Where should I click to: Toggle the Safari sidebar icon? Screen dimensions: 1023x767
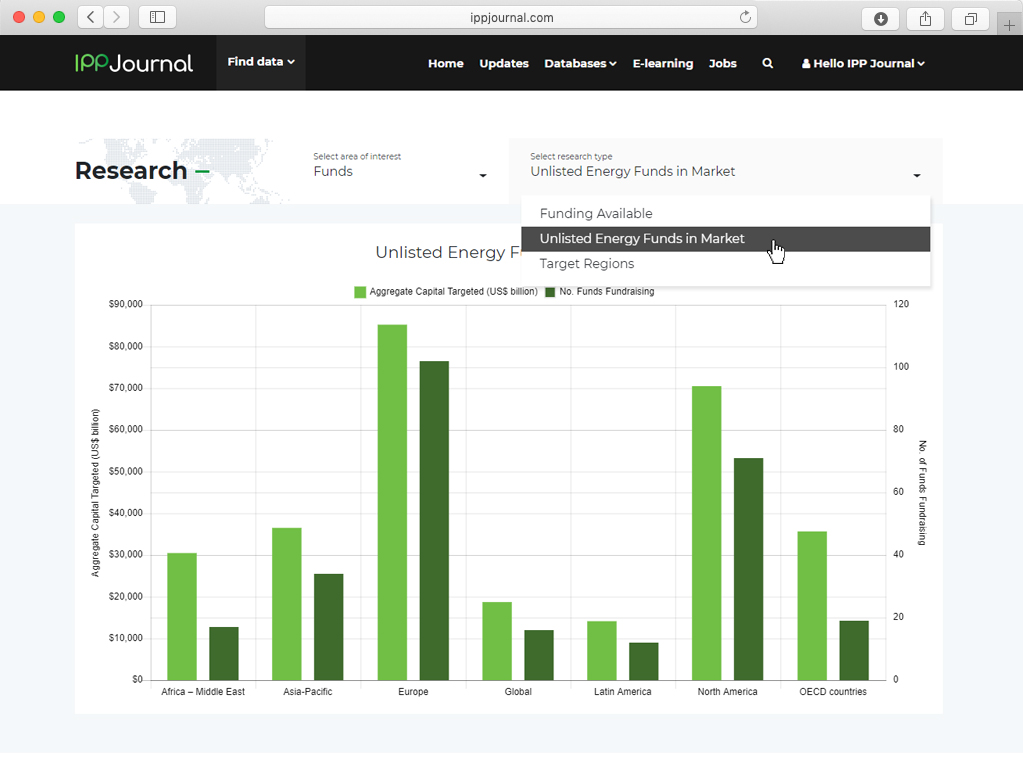click(157, 17)
